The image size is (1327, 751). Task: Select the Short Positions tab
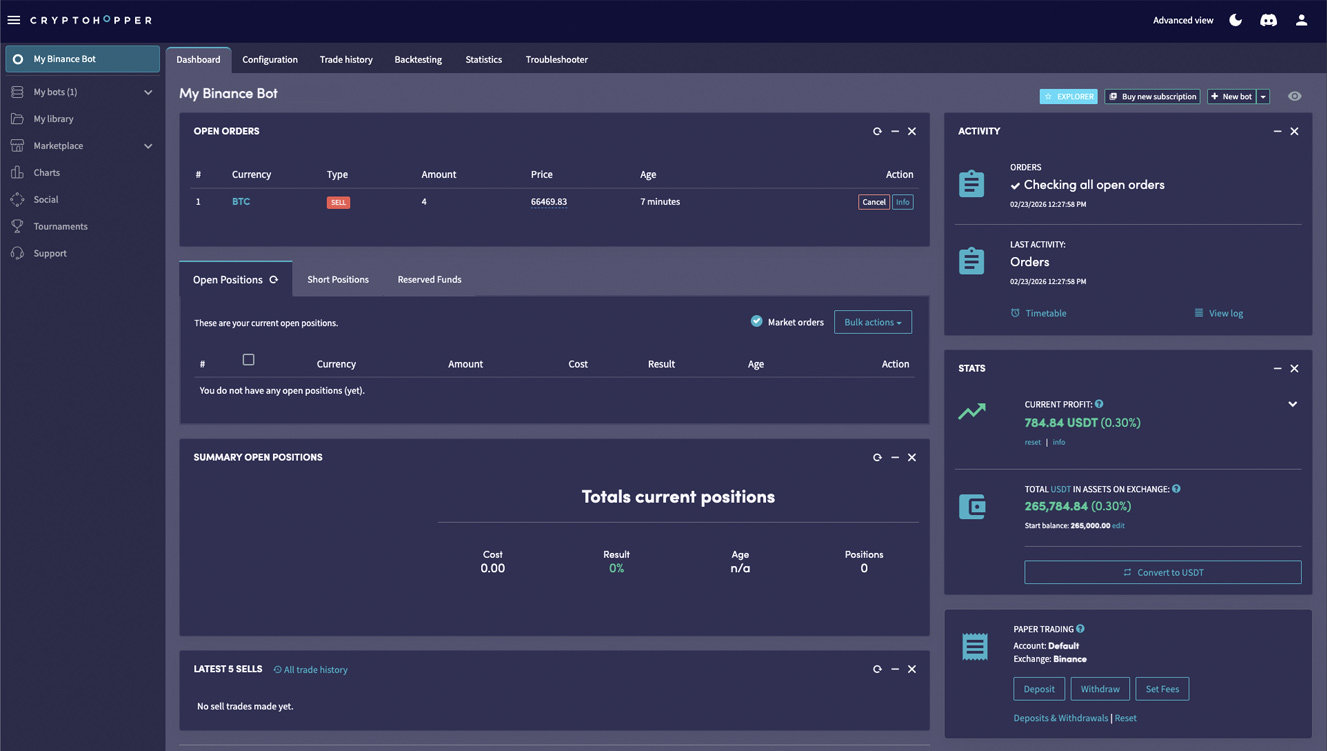pos(338,280)
